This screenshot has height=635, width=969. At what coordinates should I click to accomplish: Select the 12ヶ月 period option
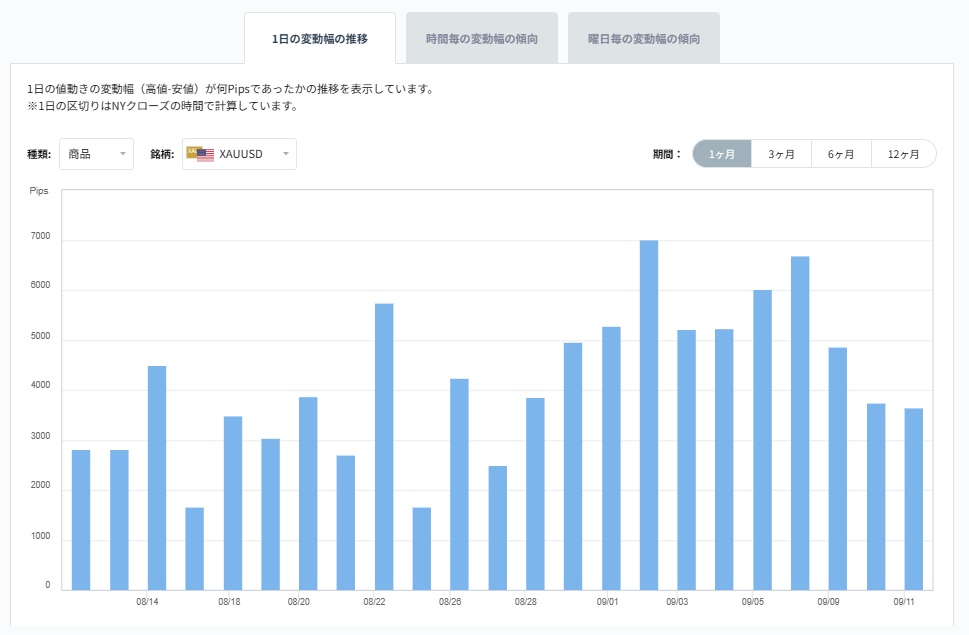[x=903, y=154]
